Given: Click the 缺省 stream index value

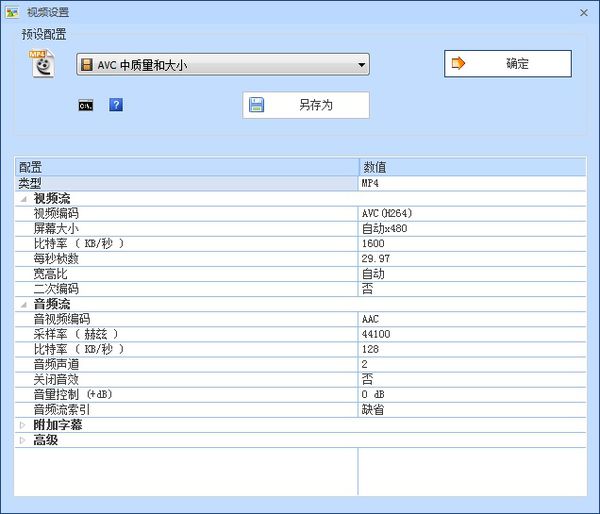Looking at the screenshot, I should (x=373, y=410).
